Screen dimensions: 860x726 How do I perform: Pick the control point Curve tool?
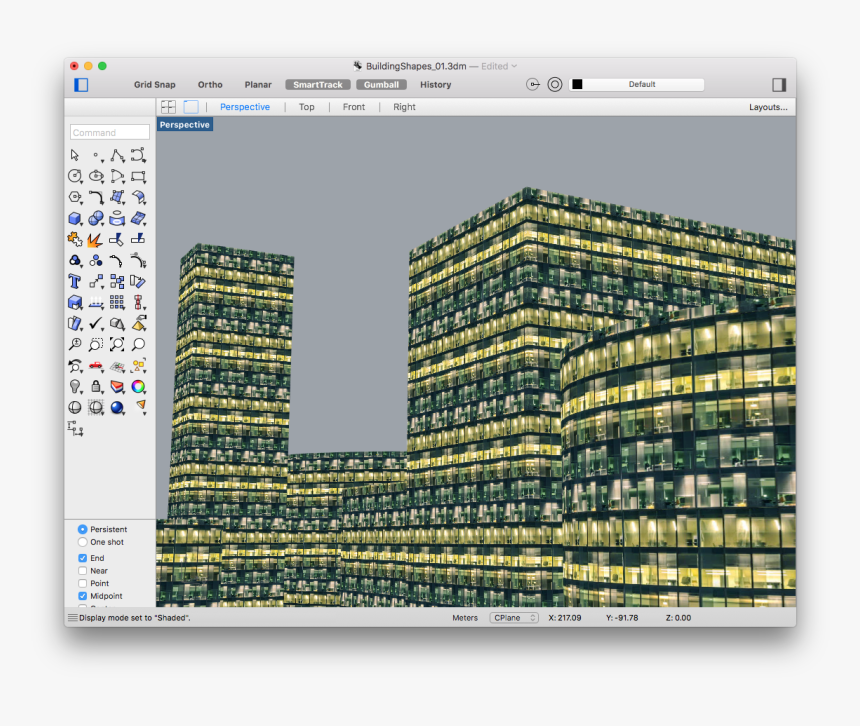click(138, 155)
